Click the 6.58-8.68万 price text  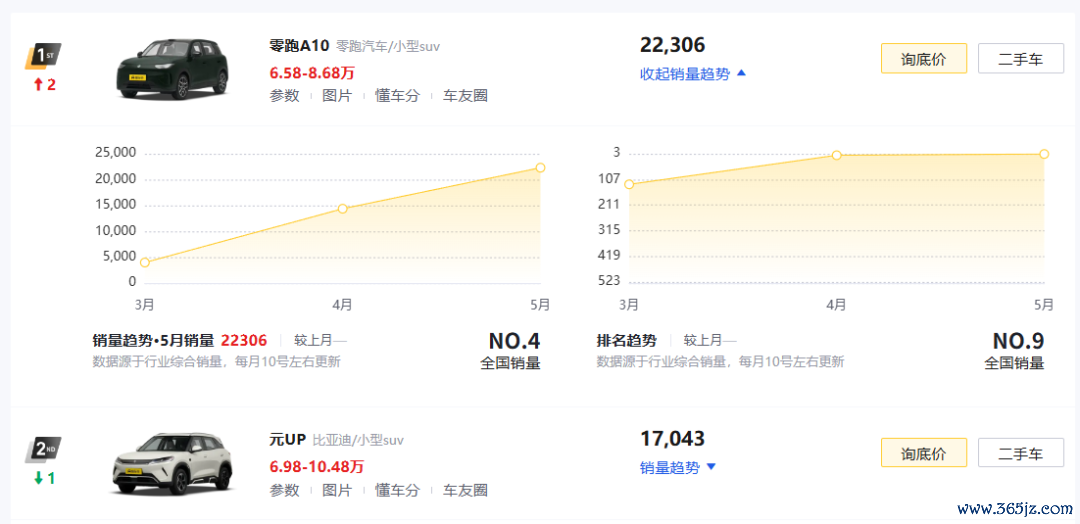(x=311, y=72)
